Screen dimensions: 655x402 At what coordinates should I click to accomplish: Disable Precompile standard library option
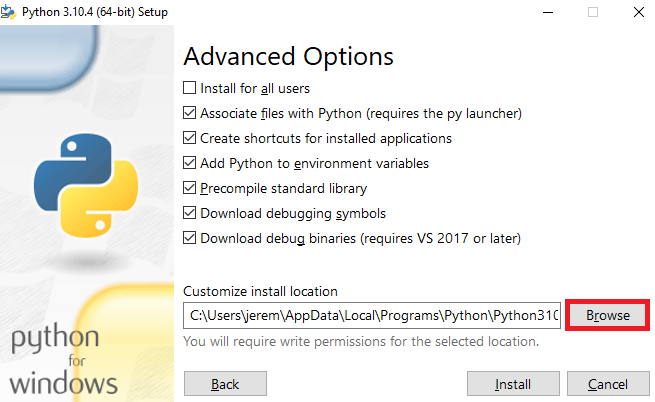pos(189,188)
